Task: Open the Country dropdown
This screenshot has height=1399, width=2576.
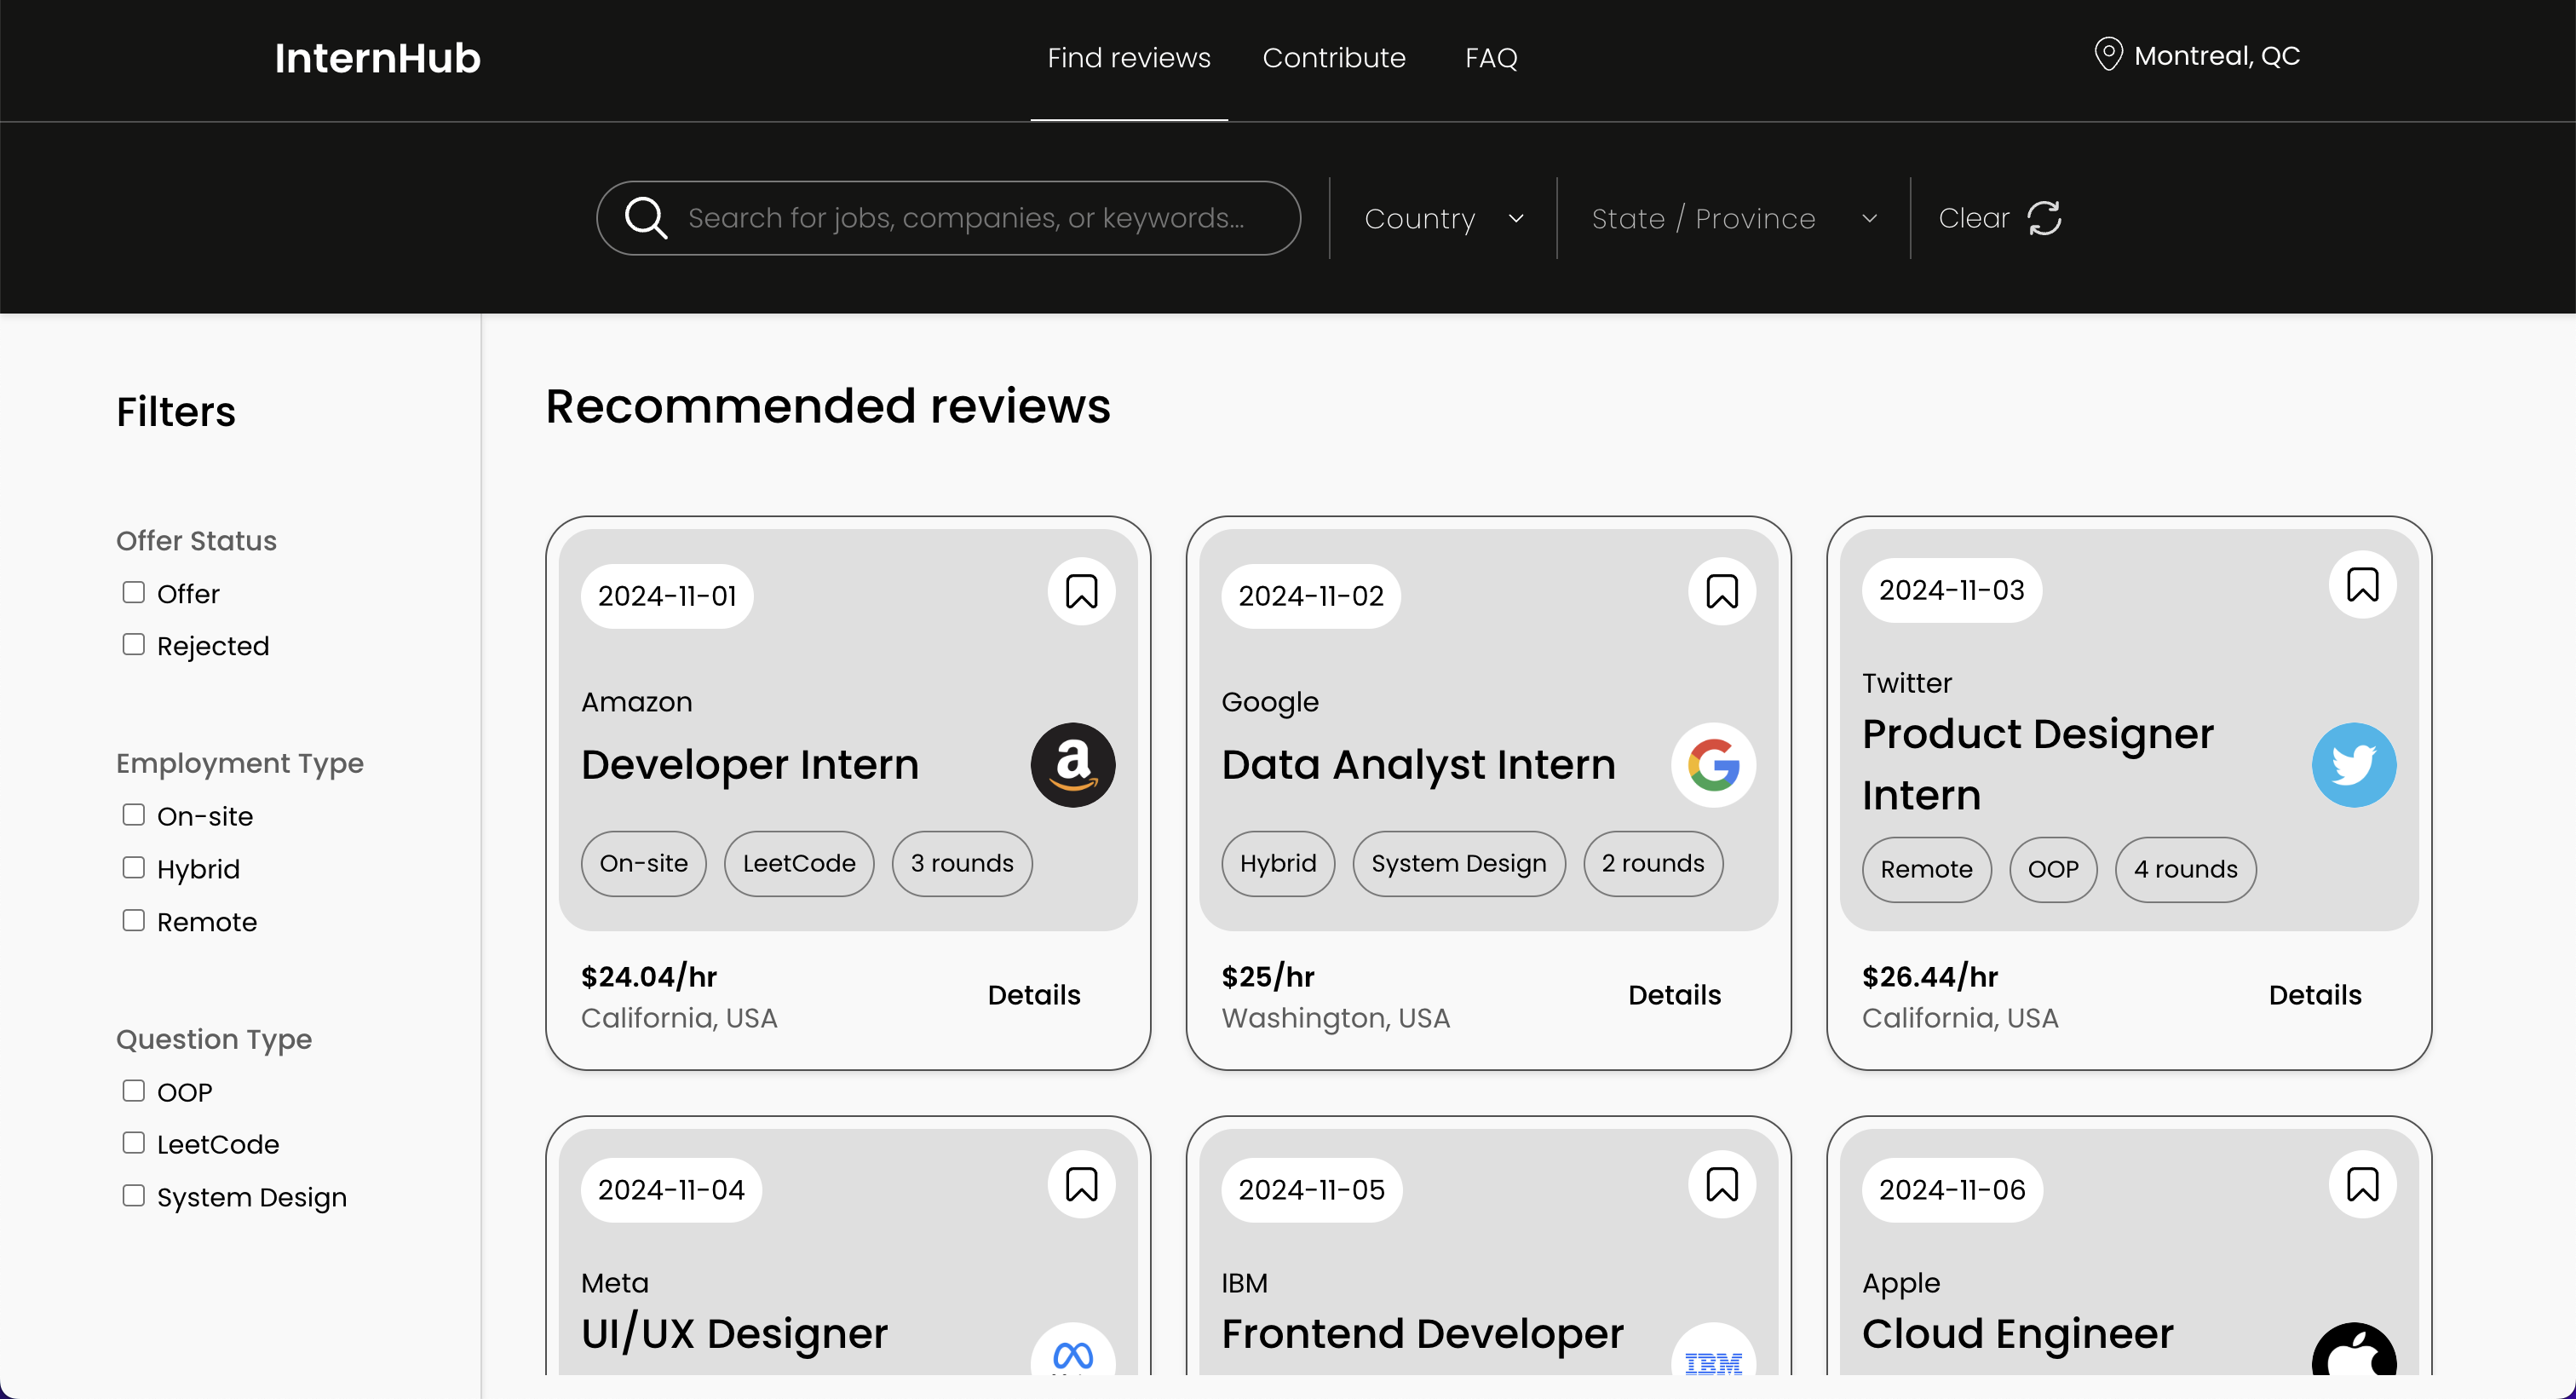Action: [x=1443, y=218]
